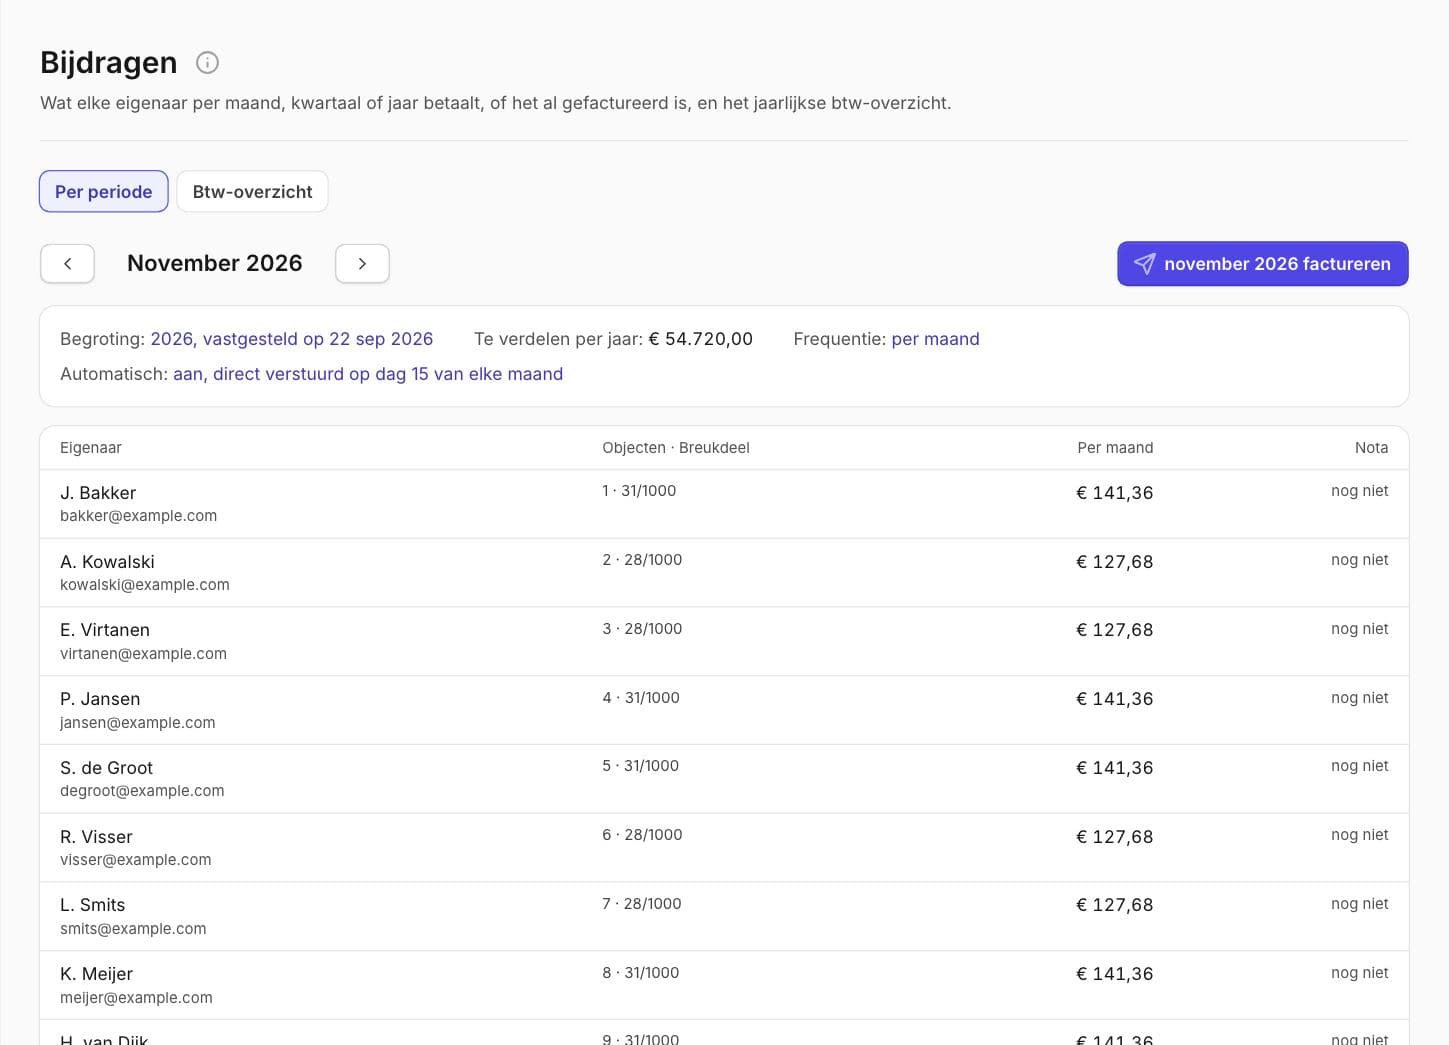
Task: Select owner P. Jansen
Action: point(100,699)
